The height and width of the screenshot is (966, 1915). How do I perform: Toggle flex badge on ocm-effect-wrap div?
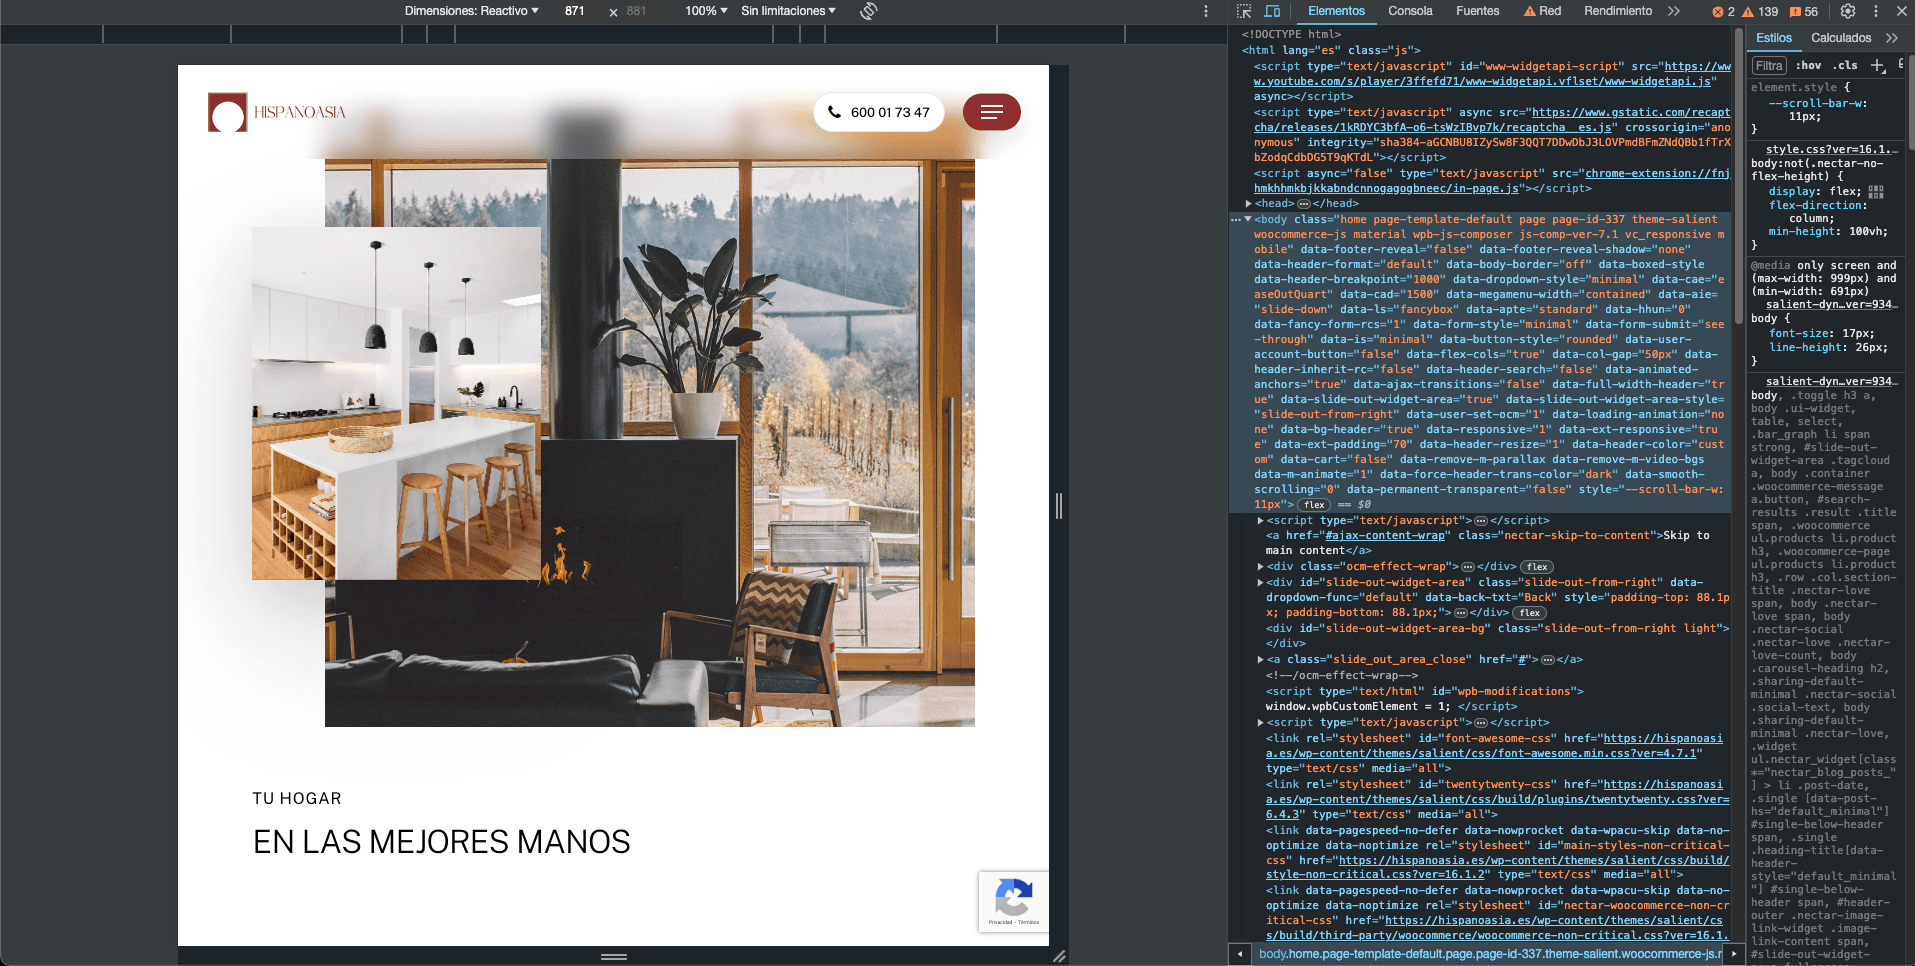coord(1537,567)
